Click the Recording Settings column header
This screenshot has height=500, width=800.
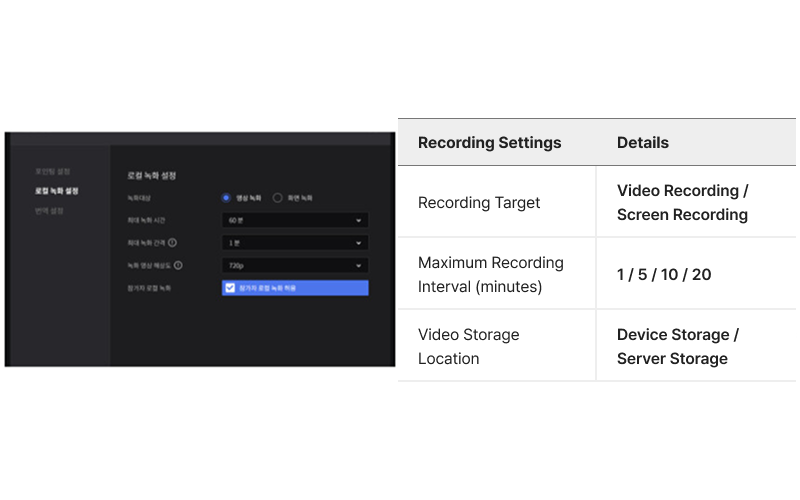489,143
